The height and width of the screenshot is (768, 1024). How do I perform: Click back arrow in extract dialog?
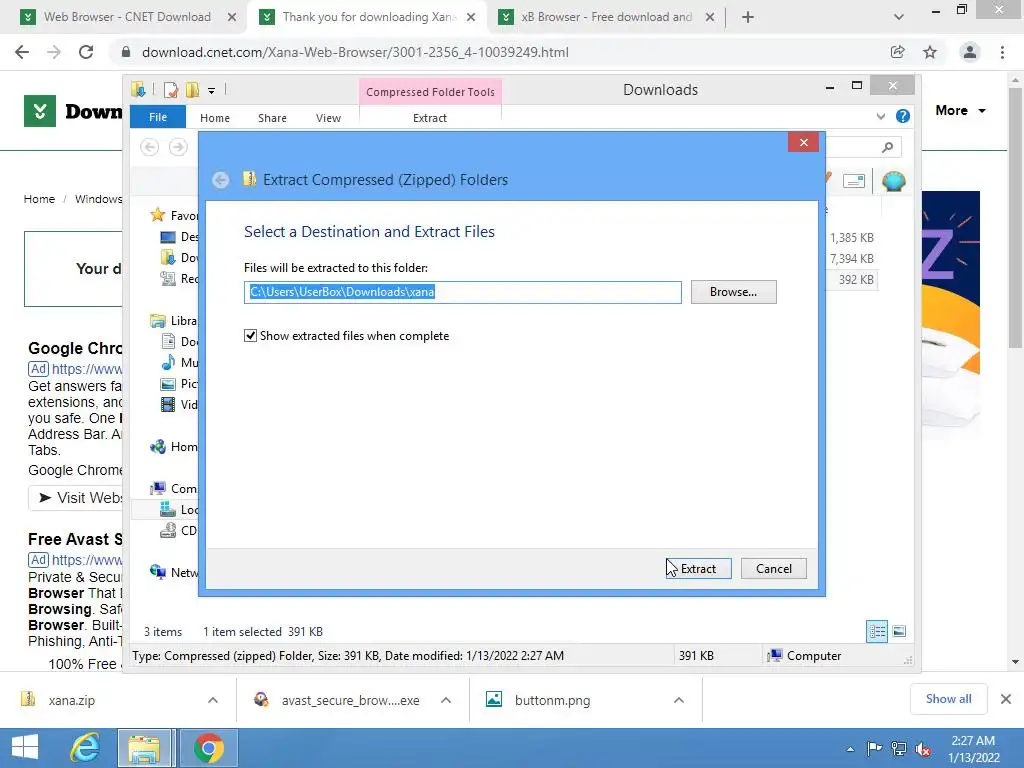coord(221,180)
